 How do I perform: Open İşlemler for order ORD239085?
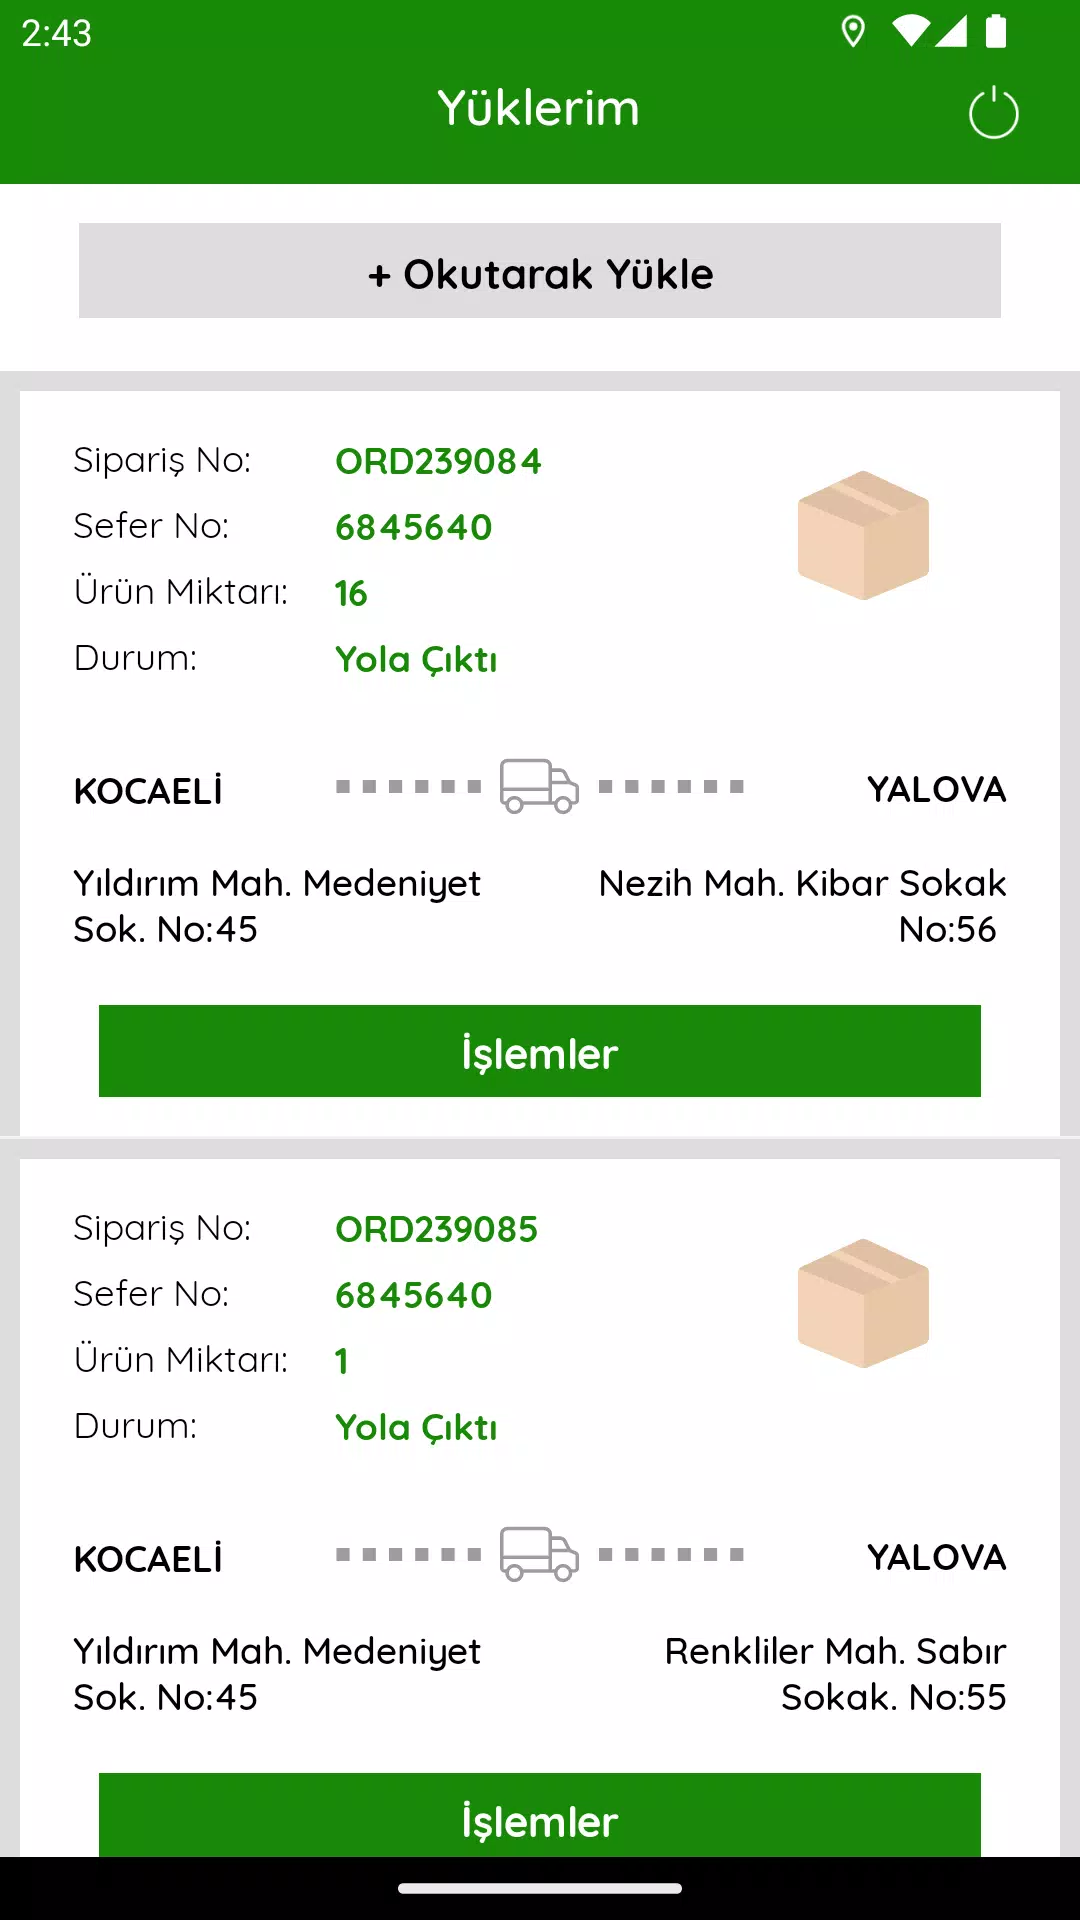click(540, 1815)
